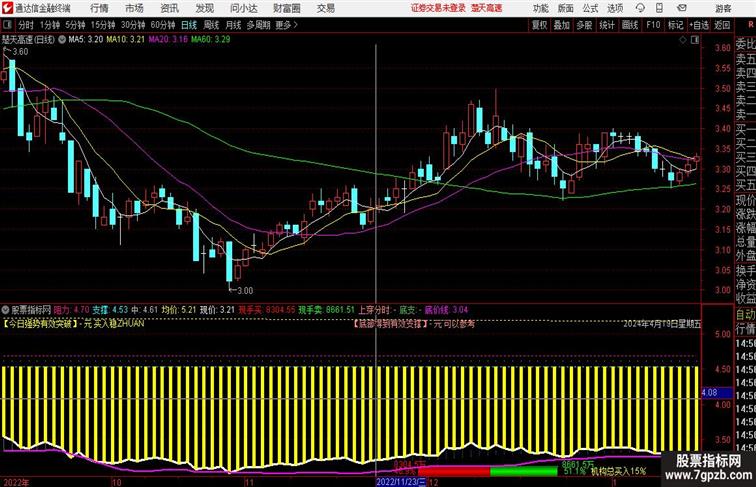Toggle the left panel icon beside 分时
Screen dimensions: 756x487
(x=7, y=25)
